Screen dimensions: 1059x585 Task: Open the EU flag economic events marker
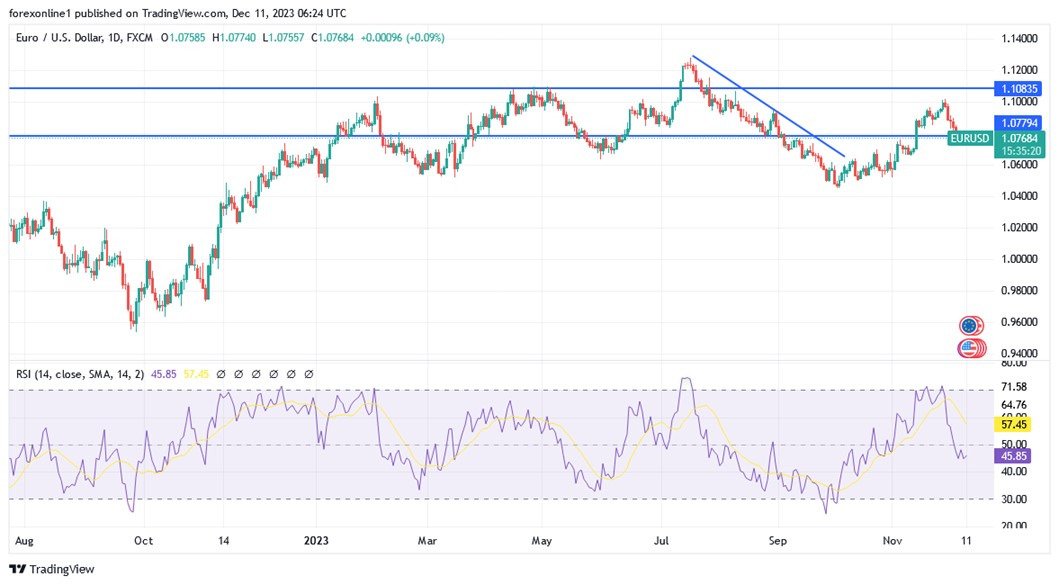(x=968, y=325)
